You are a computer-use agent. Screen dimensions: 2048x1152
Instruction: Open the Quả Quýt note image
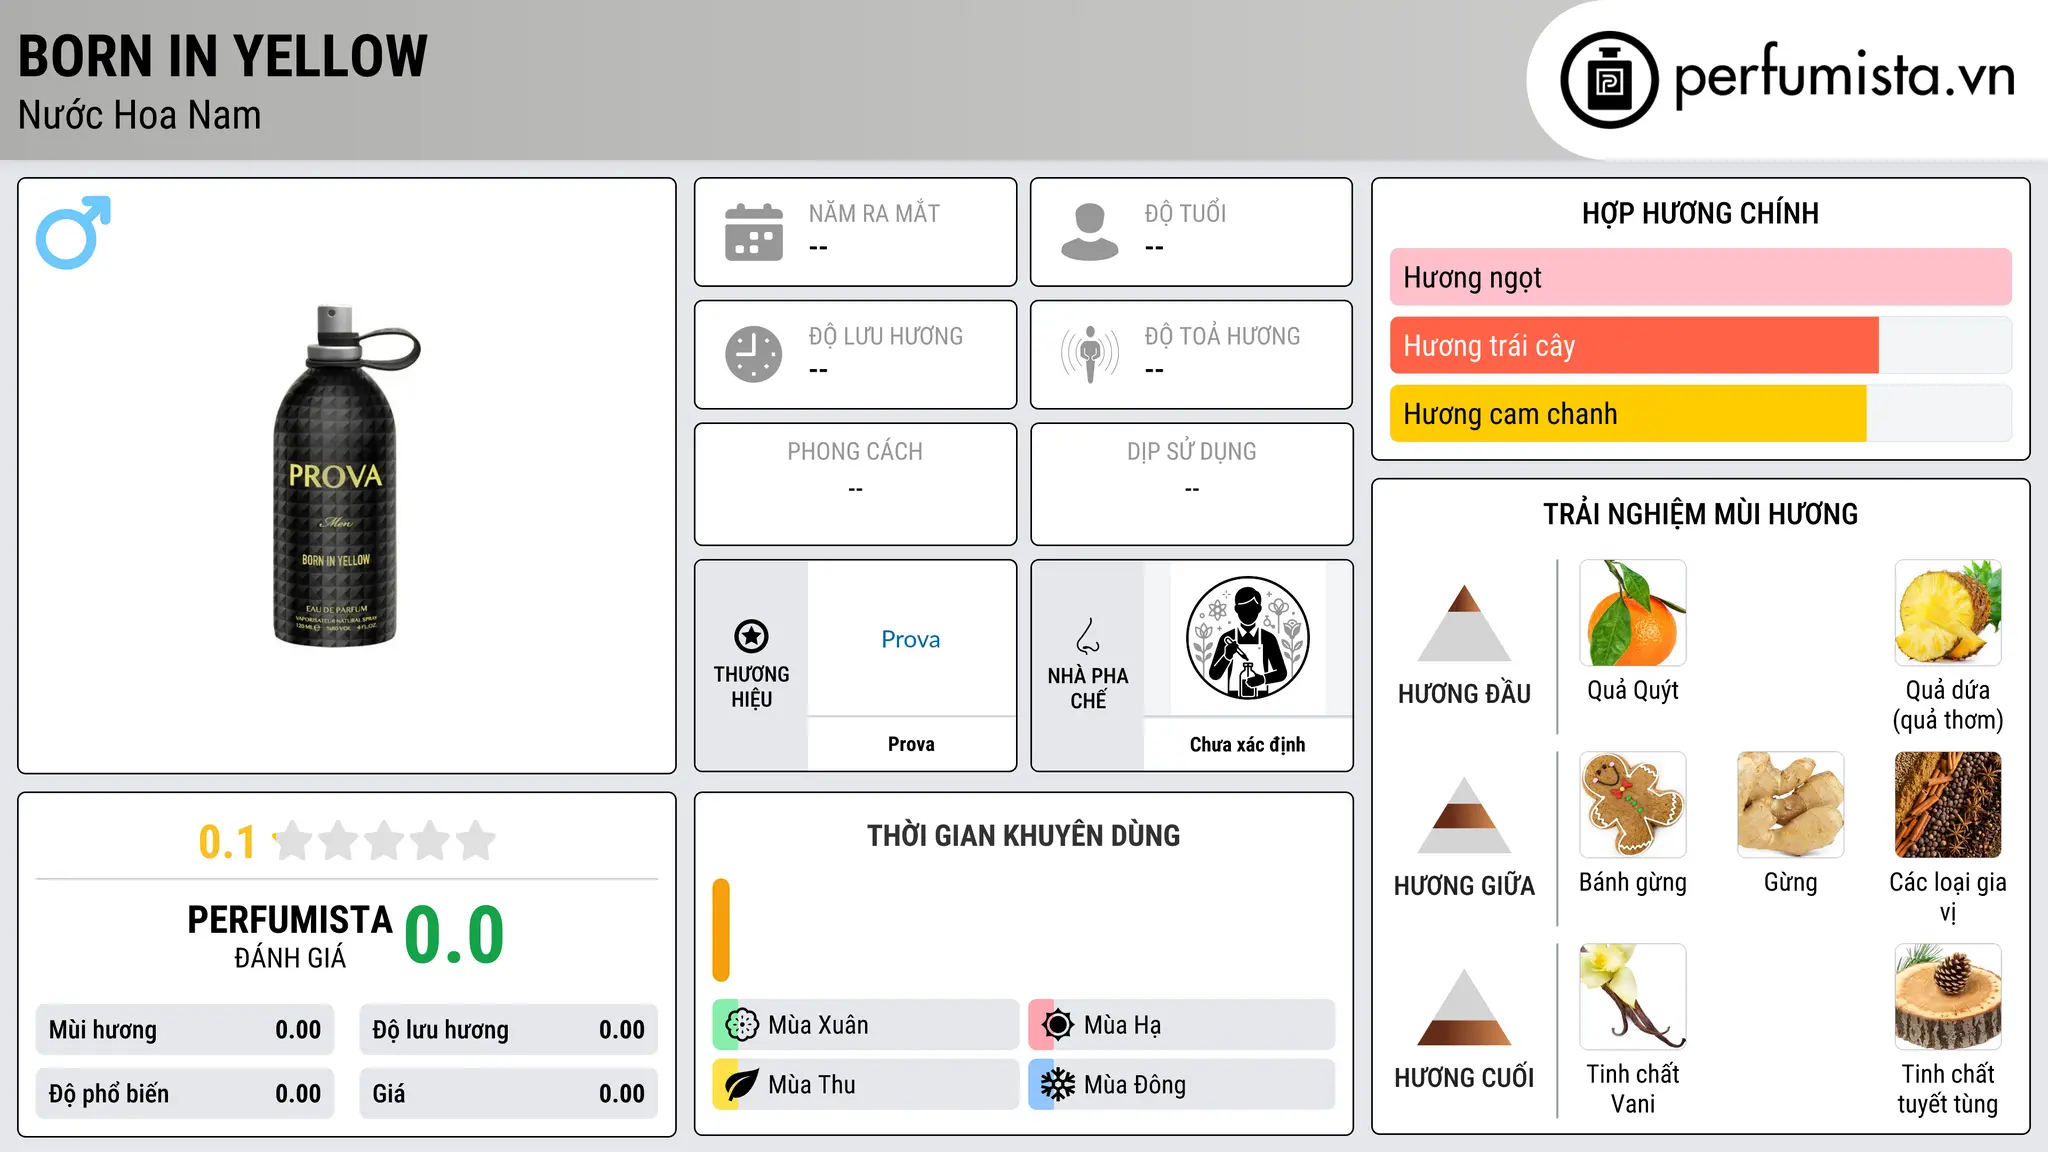click(x=1633, y=613)
